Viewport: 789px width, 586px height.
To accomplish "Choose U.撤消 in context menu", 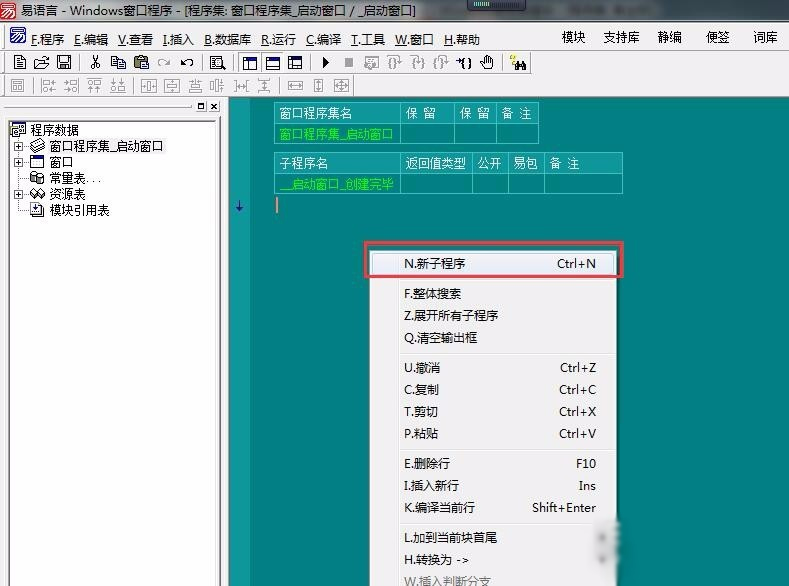I will click(493, 368).
